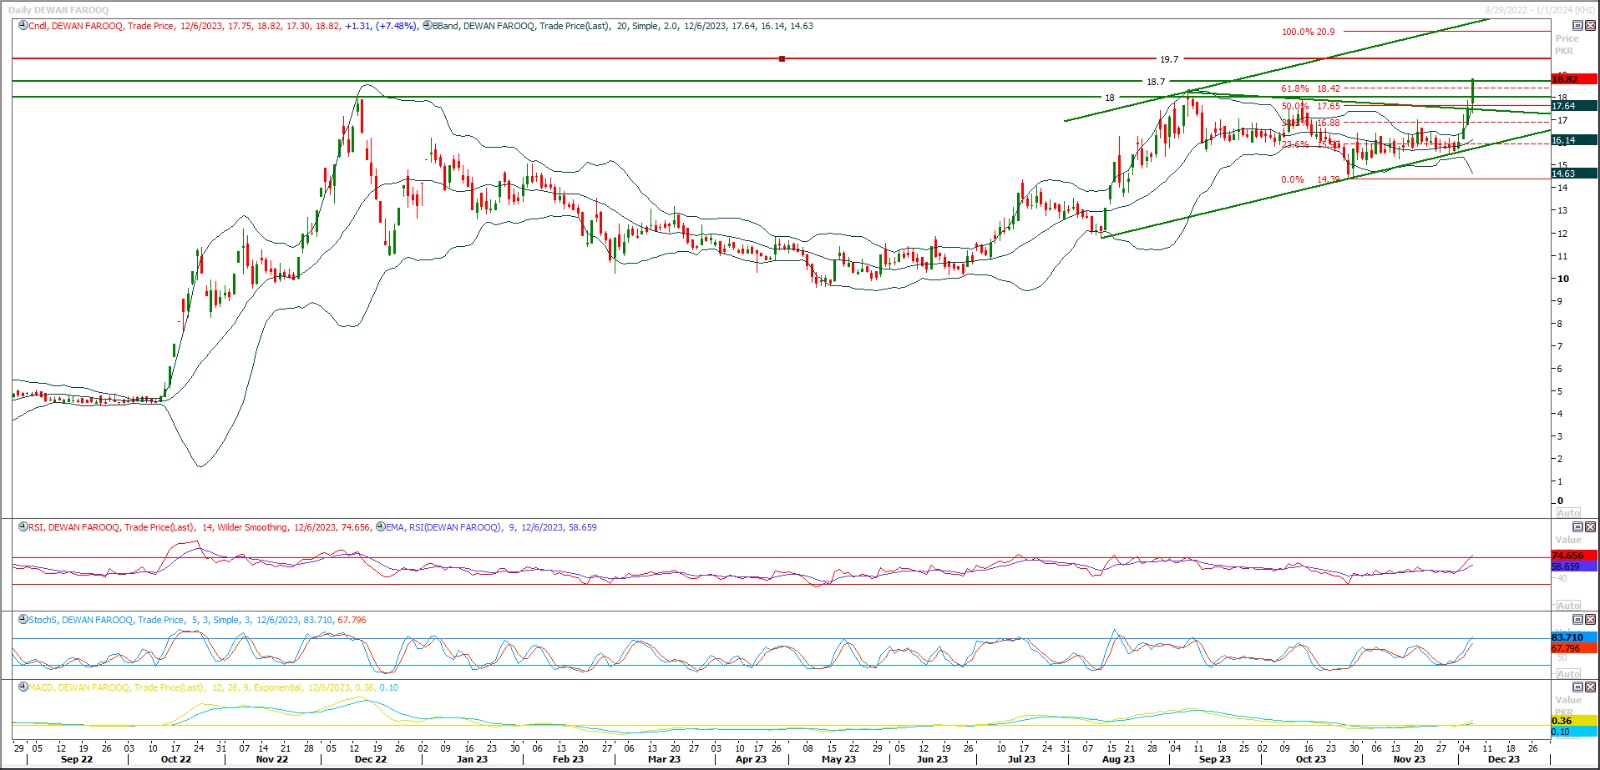Toggle Auto scale on the price axis

click(x=1568, y=513)
